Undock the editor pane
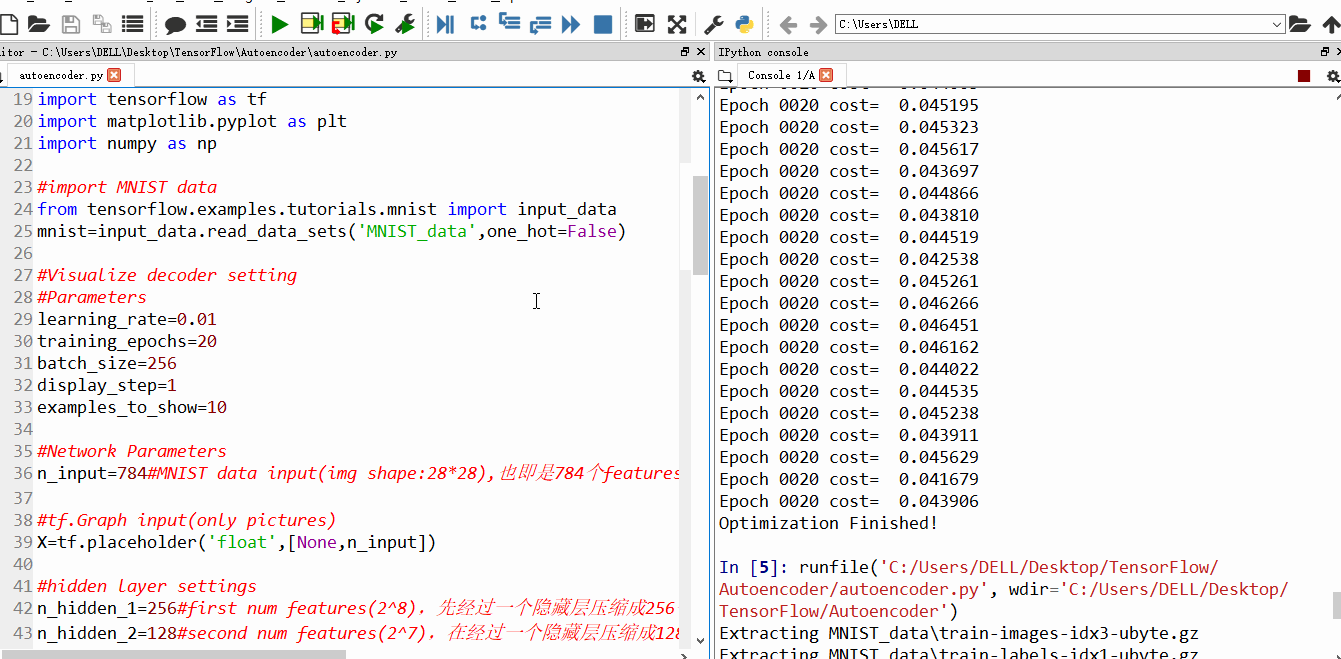The width and height of the screenshot is (1341, 659). pos(685,52)
